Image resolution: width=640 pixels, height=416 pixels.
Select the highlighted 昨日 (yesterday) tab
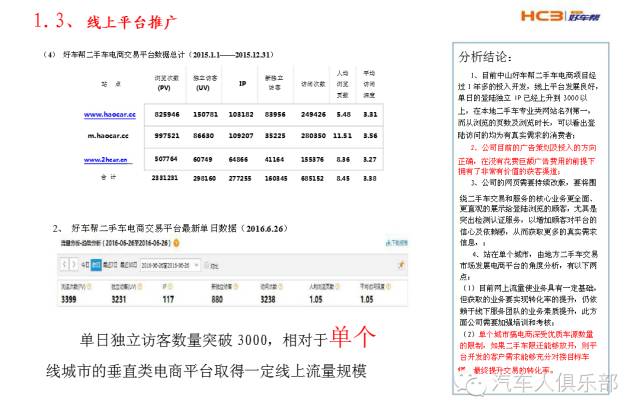pyautogui.click(x=96, y=265)
